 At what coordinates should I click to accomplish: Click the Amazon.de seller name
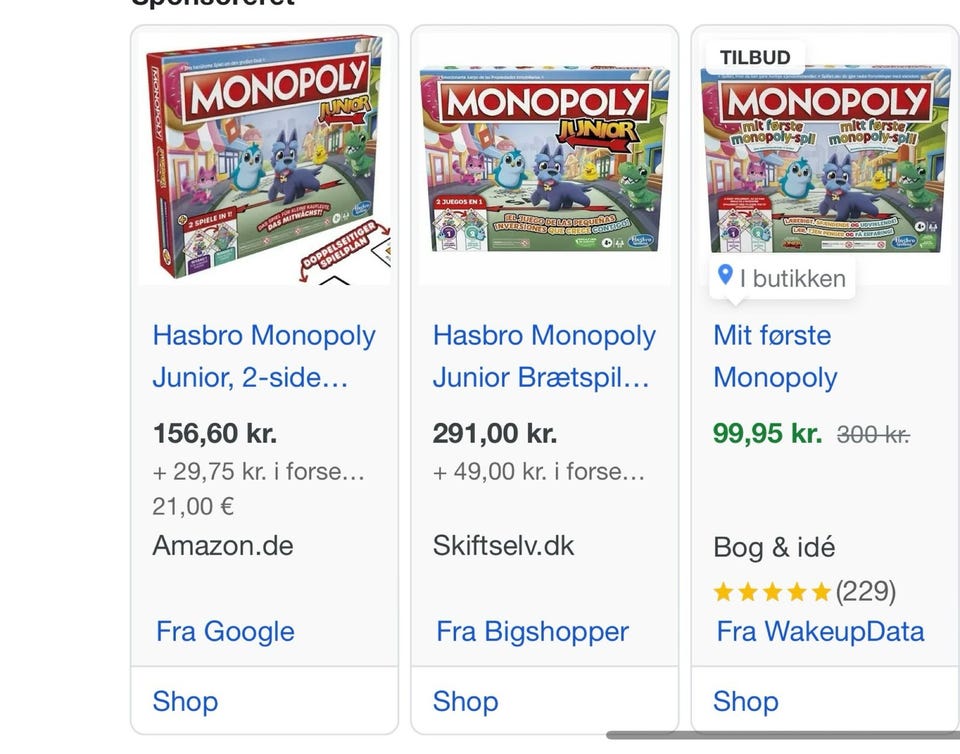click(x=223, y=546)
